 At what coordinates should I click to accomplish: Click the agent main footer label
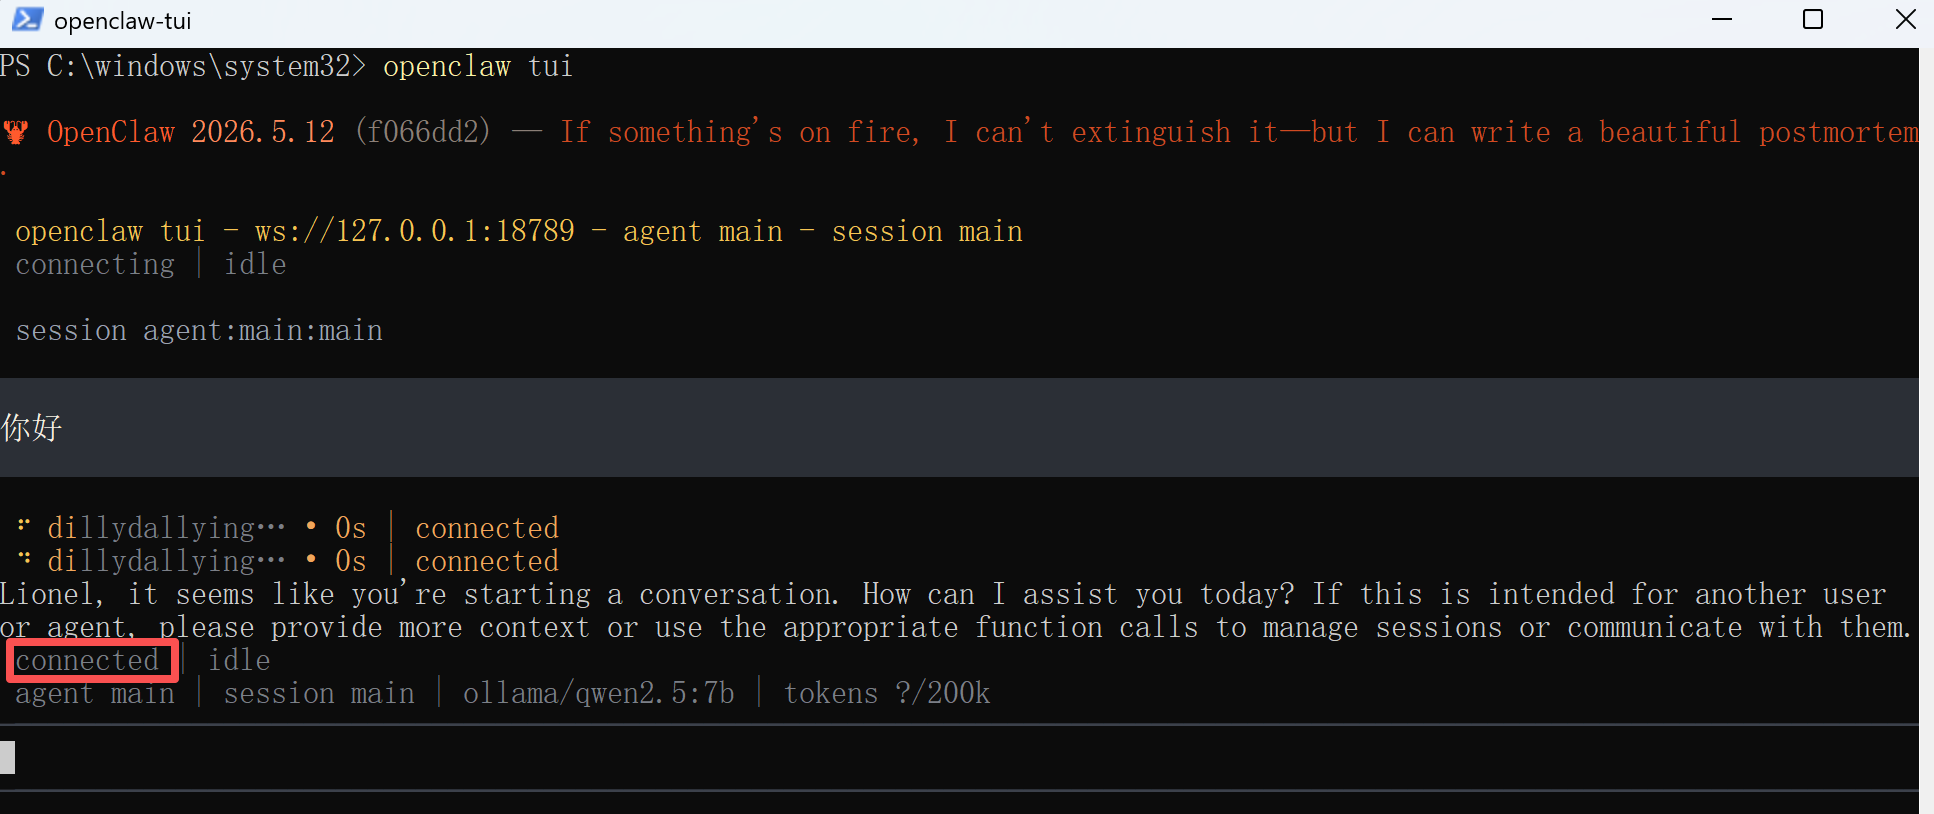pyautogui.click(x=95, y=693)
